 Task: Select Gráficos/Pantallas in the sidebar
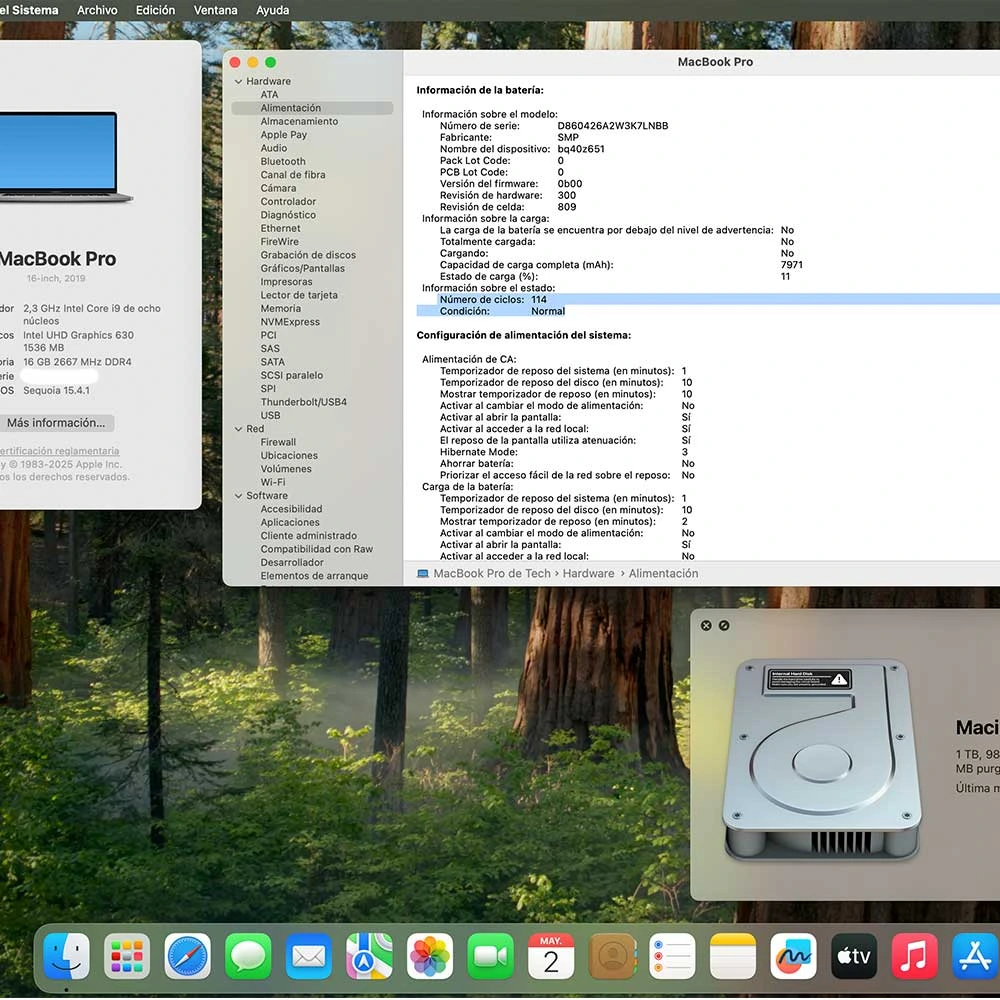click(x=302, y=268)
